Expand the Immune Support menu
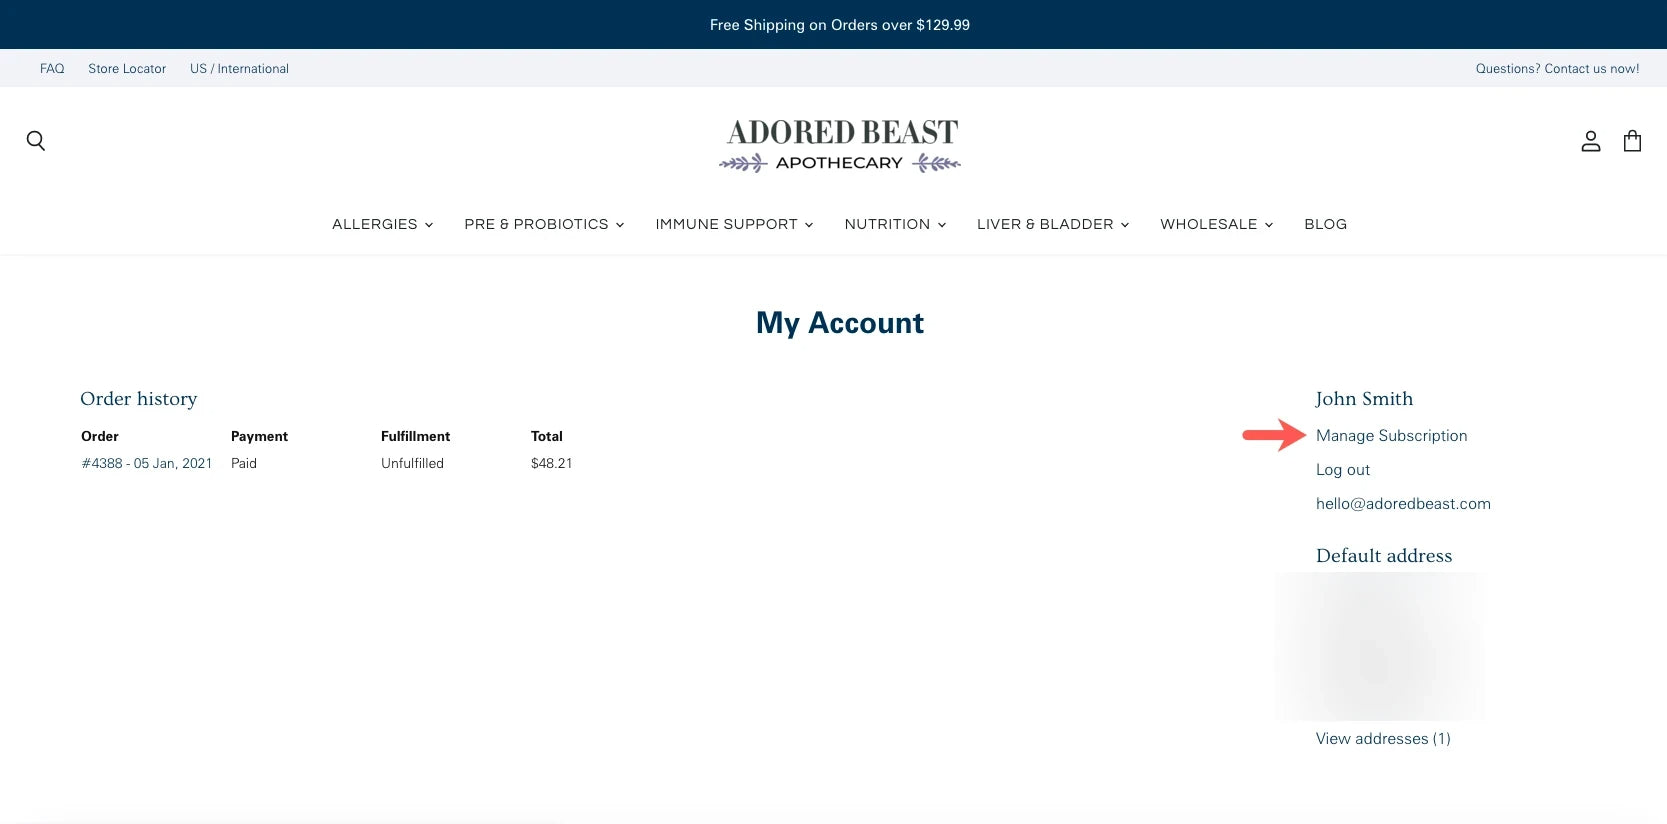1667x824 pixels. click(x=734, y=224)
